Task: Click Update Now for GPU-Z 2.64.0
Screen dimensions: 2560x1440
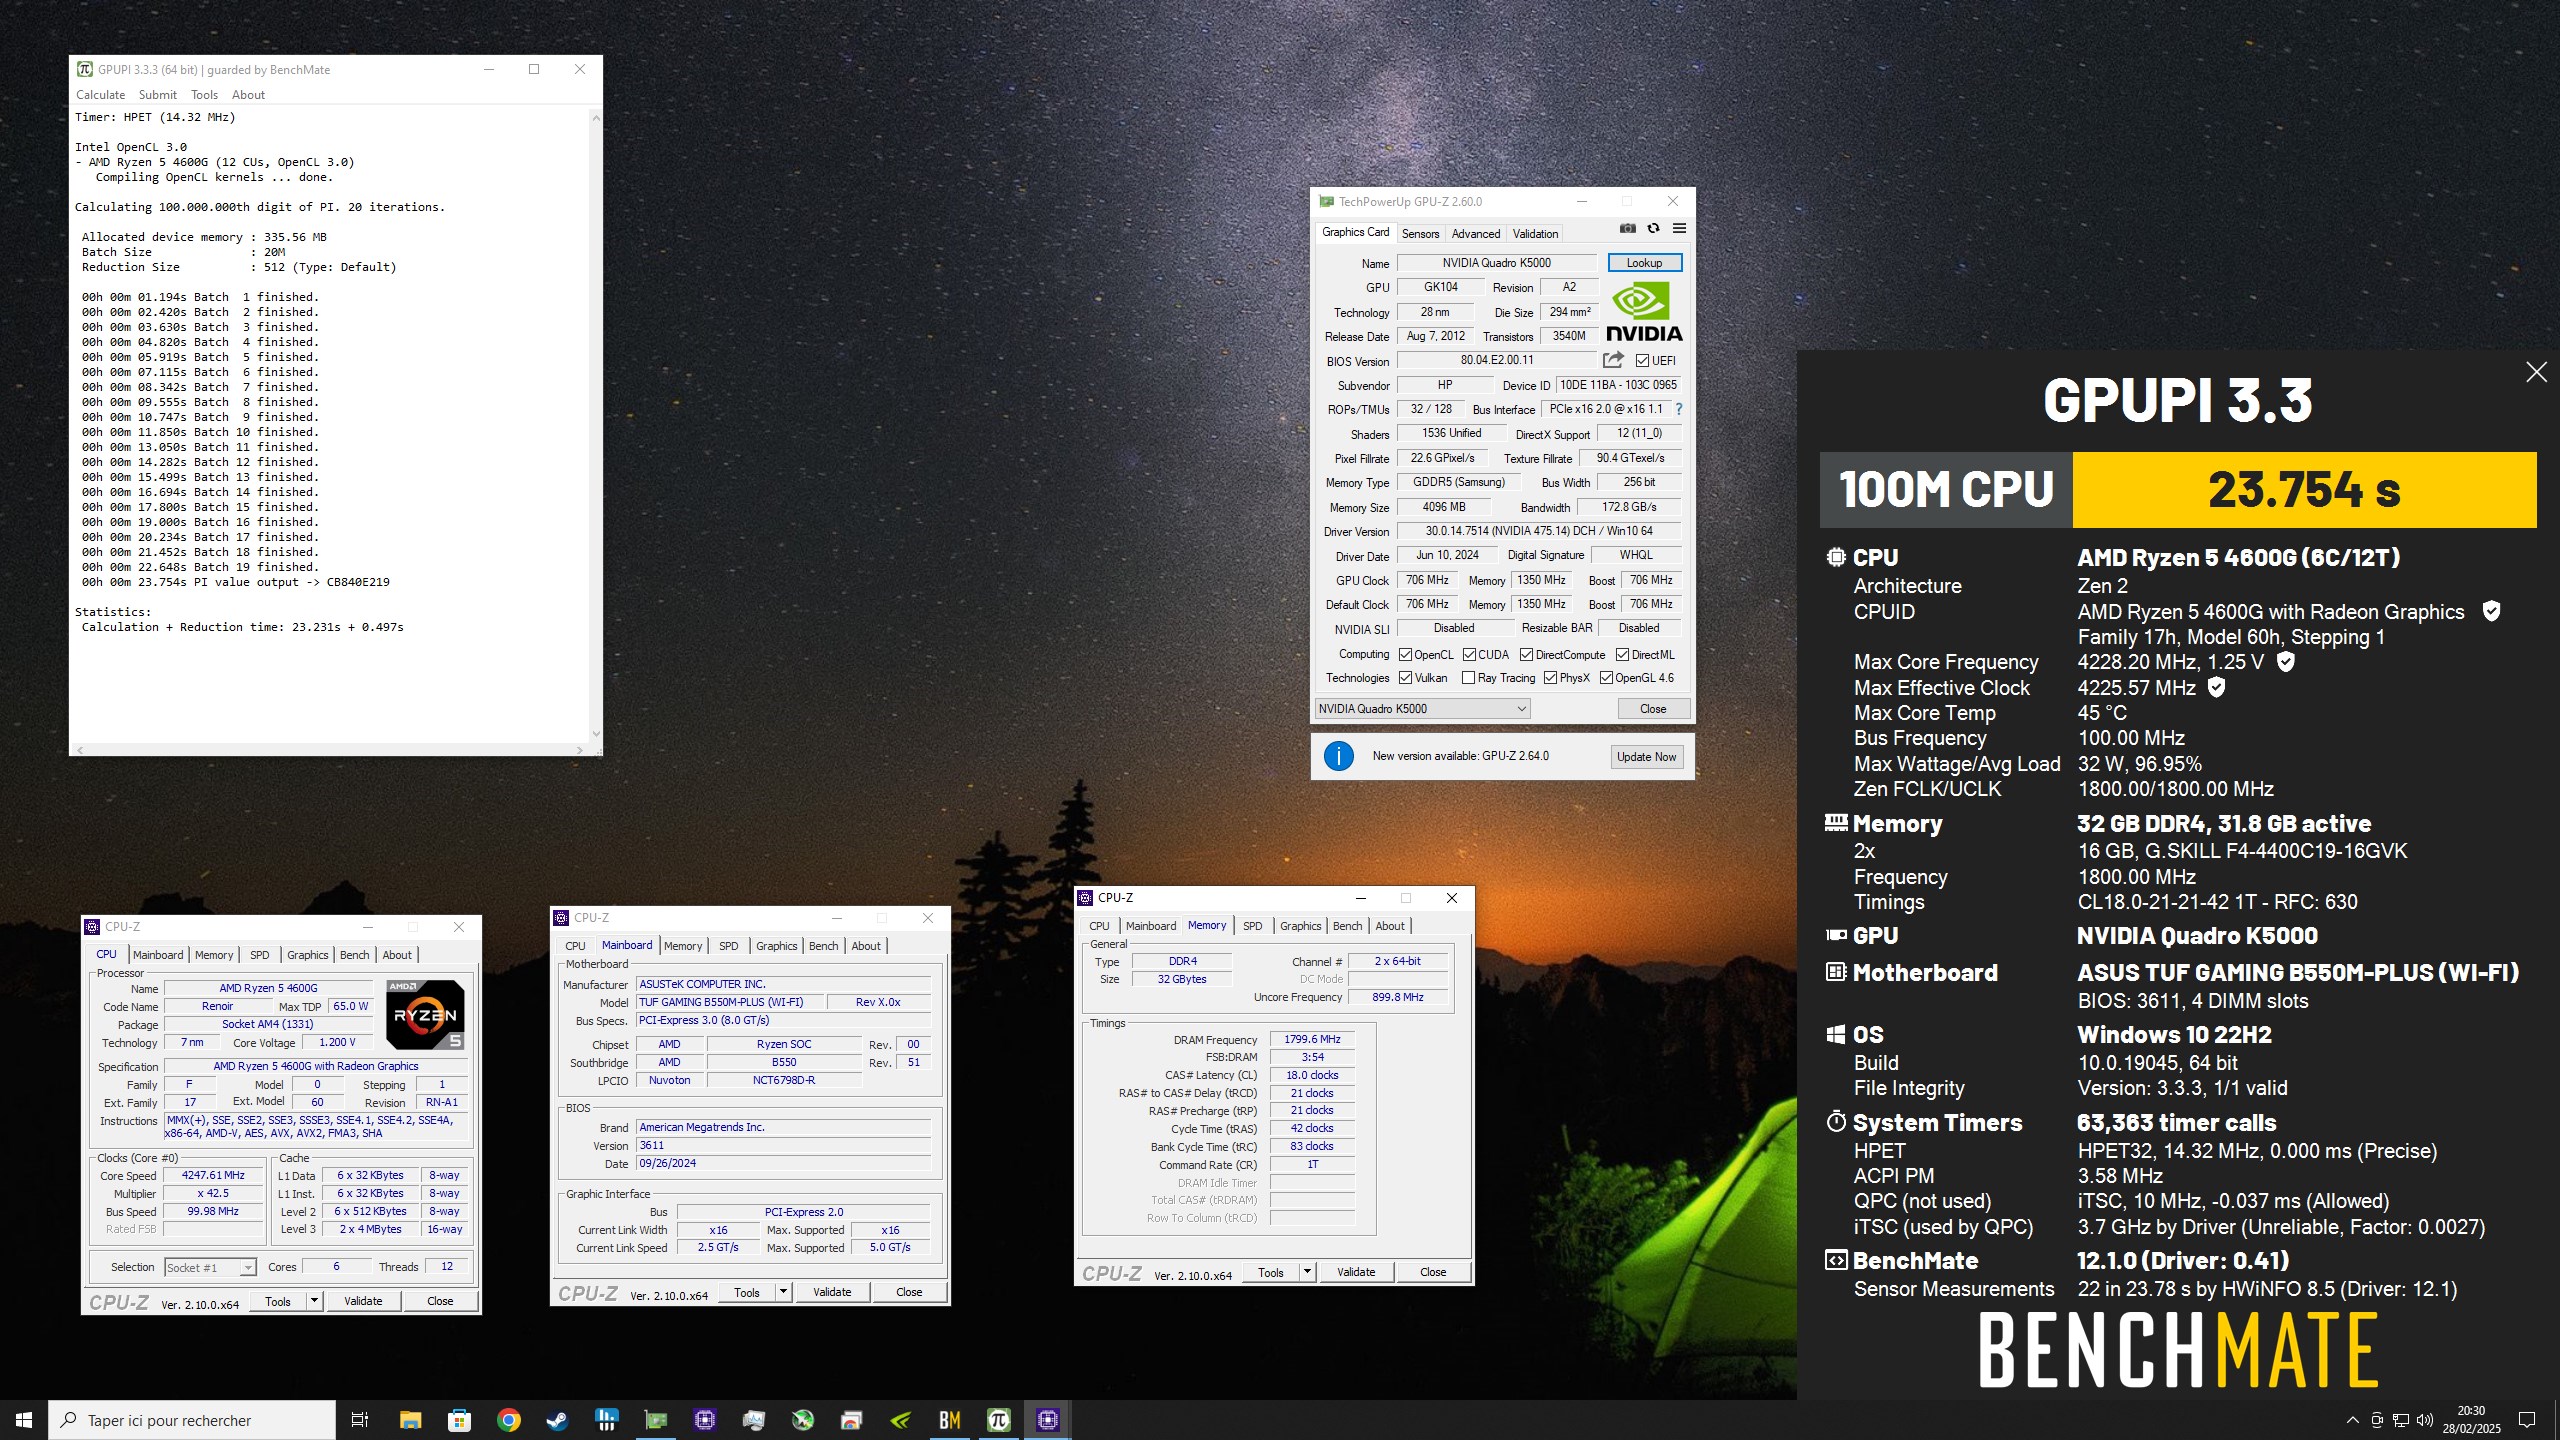Action: (x=1646, y=757)
